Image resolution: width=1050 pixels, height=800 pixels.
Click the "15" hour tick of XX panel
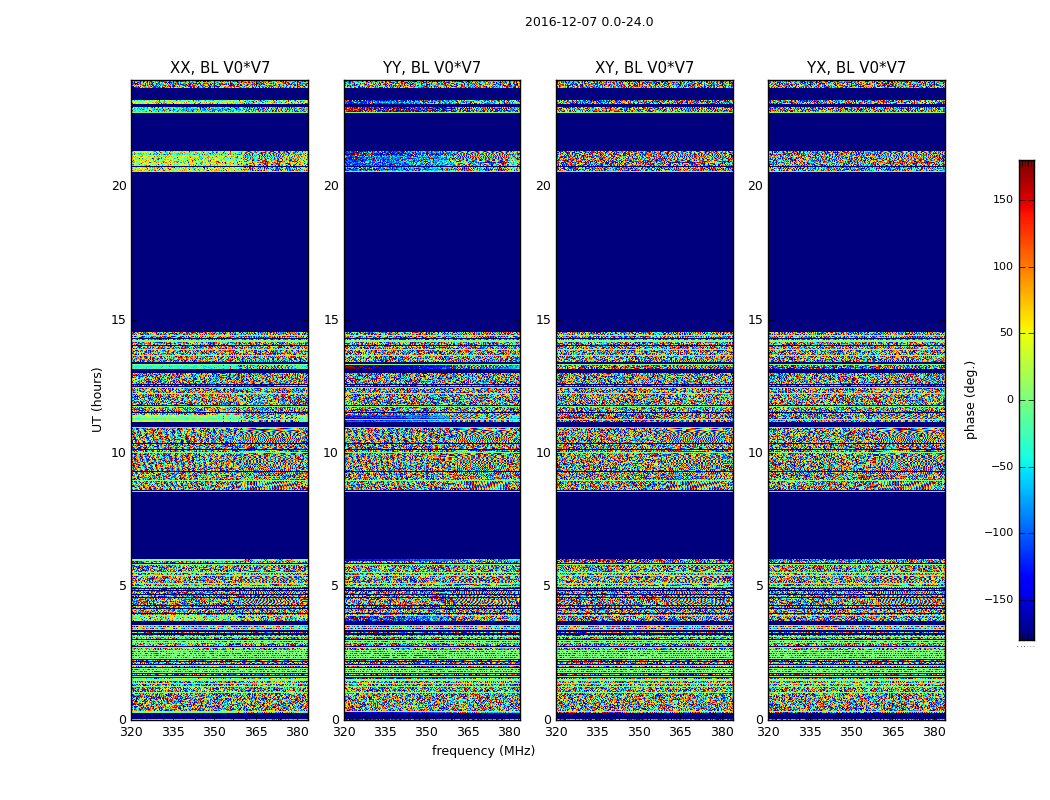coord(119,320)
